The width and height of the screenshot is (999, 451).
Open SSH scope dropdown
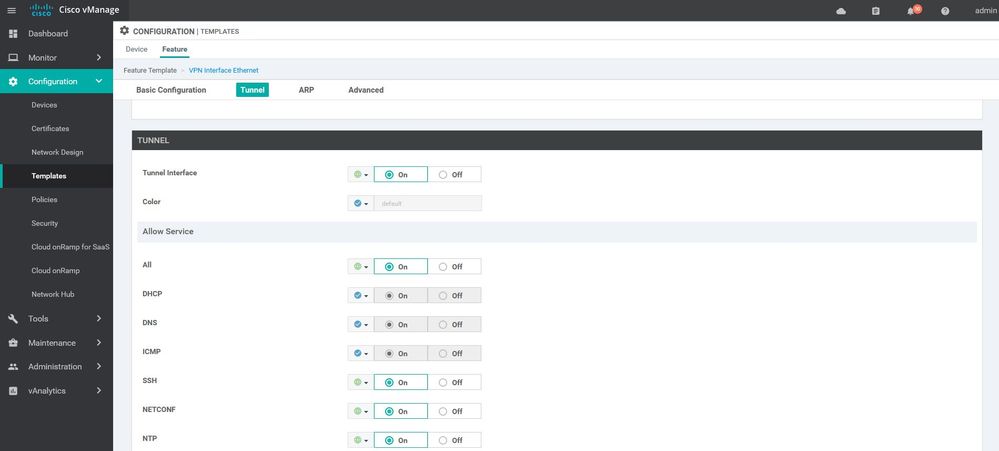(361, 382)
